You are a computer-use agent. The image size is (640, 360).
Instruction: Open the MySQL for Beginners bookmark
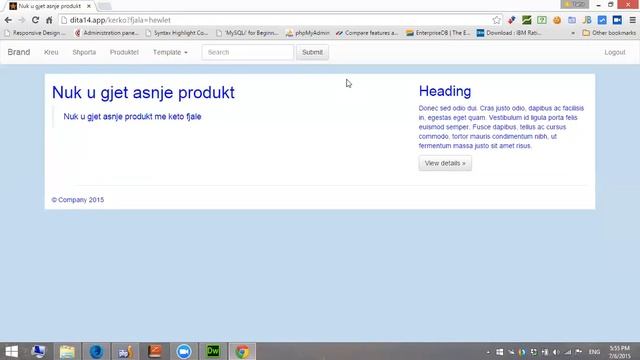click(x=247, y=33)
